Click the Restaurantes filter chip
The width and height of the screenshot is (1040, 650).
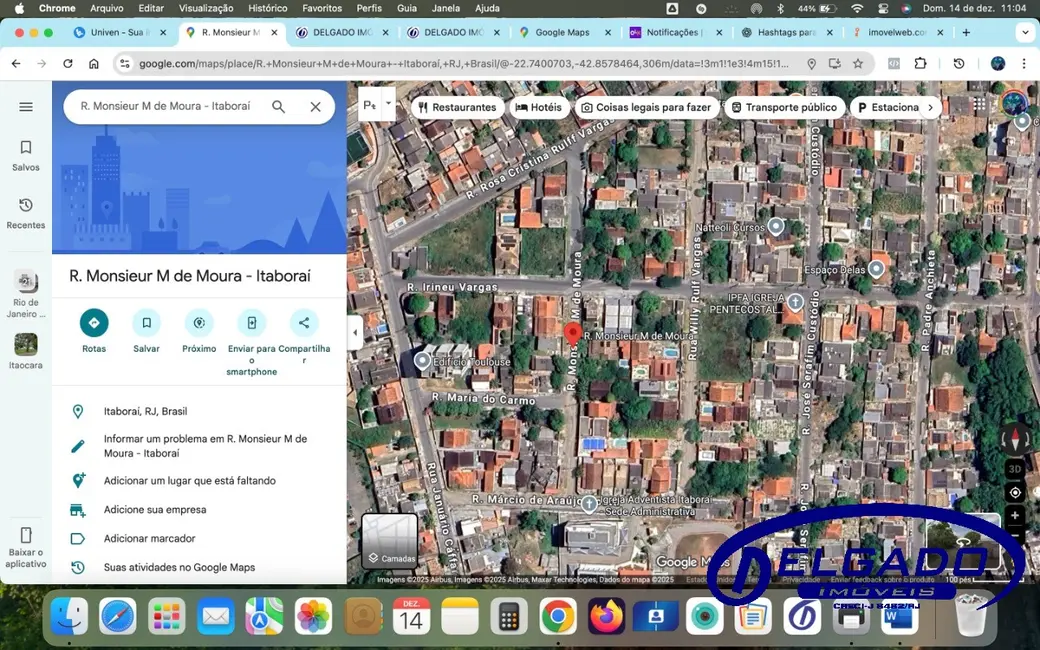(x=457, y=107)
